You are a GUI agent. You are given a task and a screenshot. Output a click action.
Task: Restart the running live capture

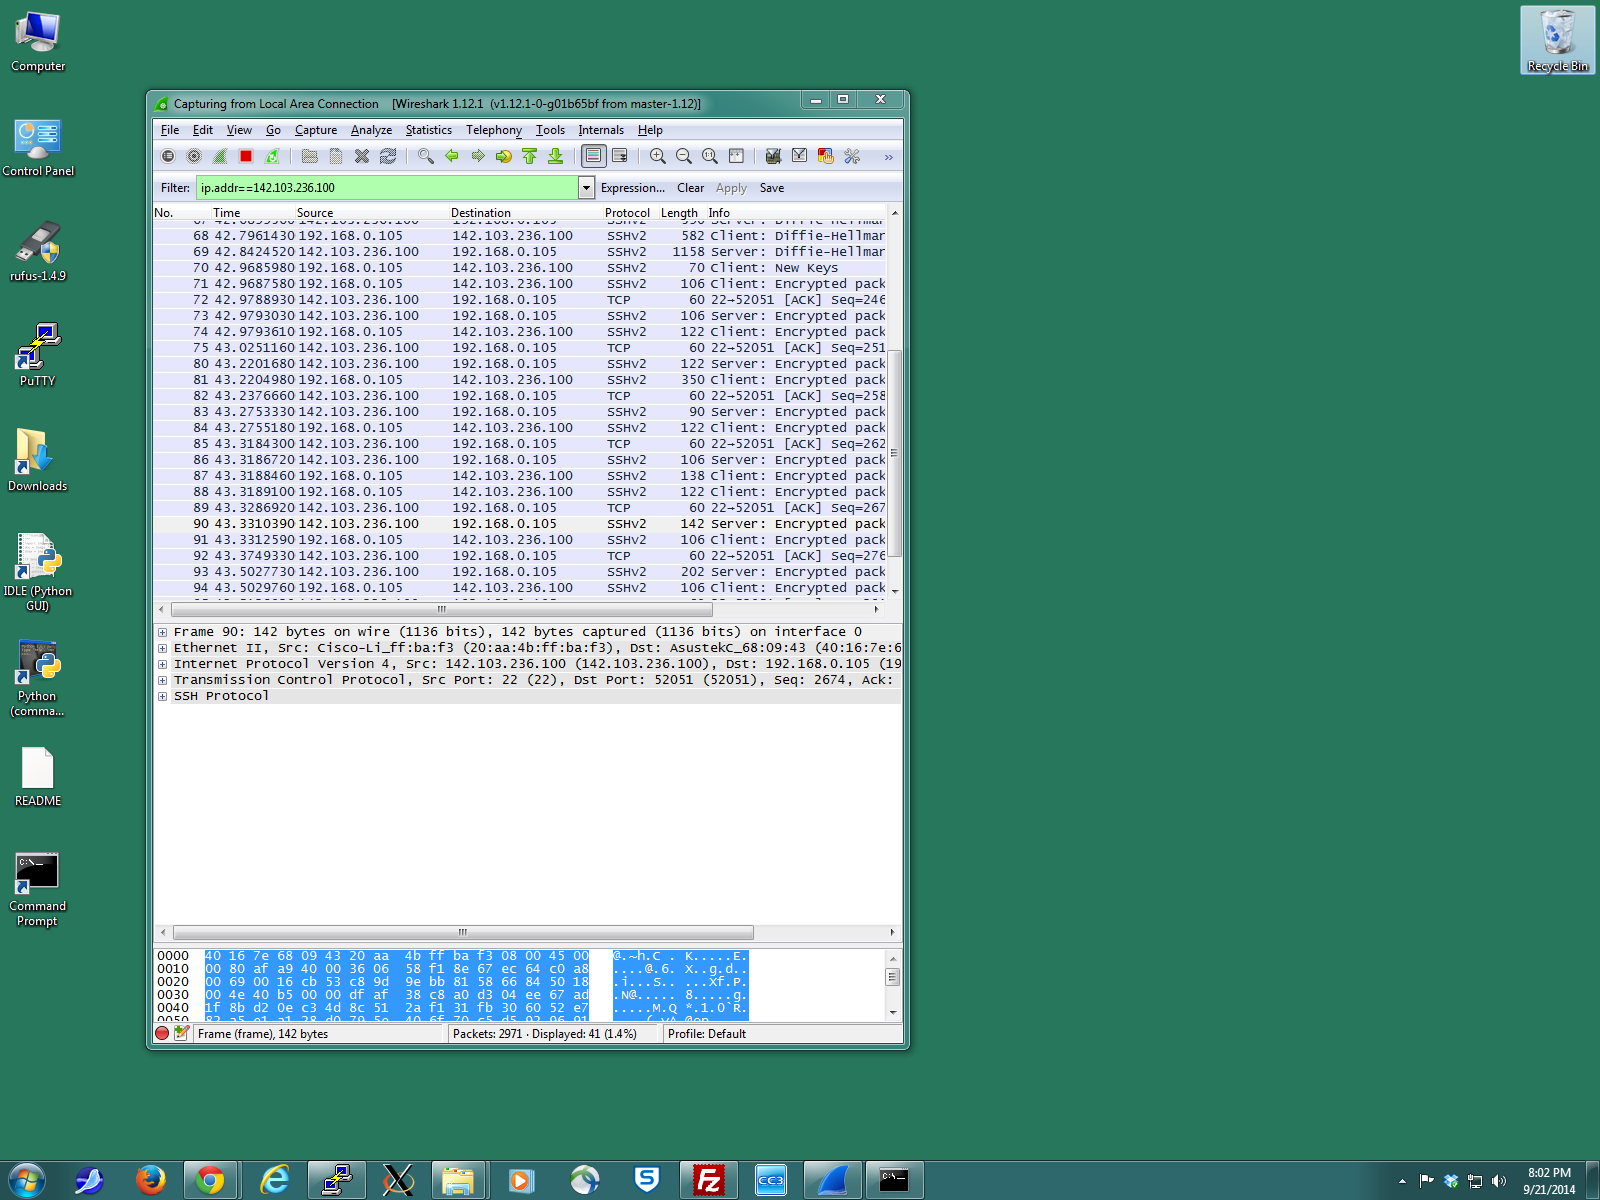[x=272, y=156]
